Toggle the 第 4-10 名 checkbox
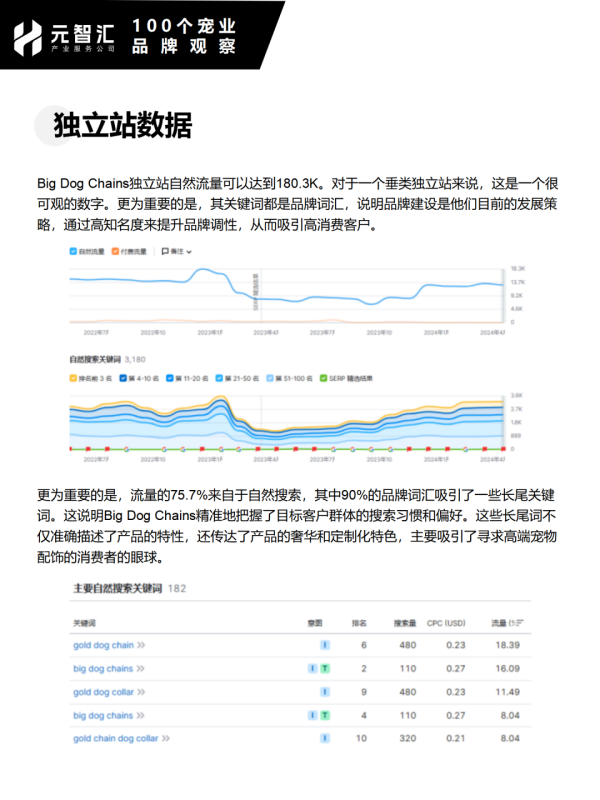The image size is (600, 800). (x=123, y=378)
